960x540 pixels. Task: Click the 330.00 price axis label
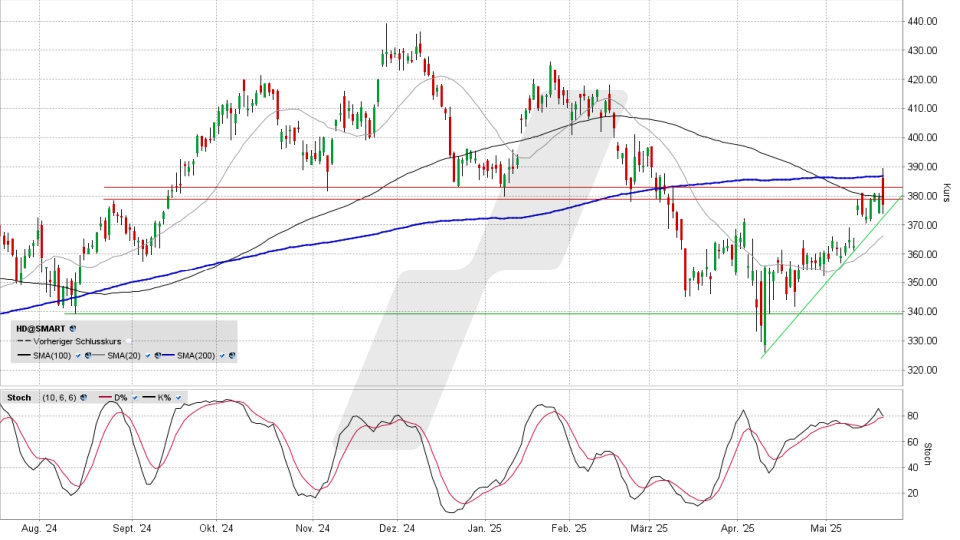click(x=922, y=341)
